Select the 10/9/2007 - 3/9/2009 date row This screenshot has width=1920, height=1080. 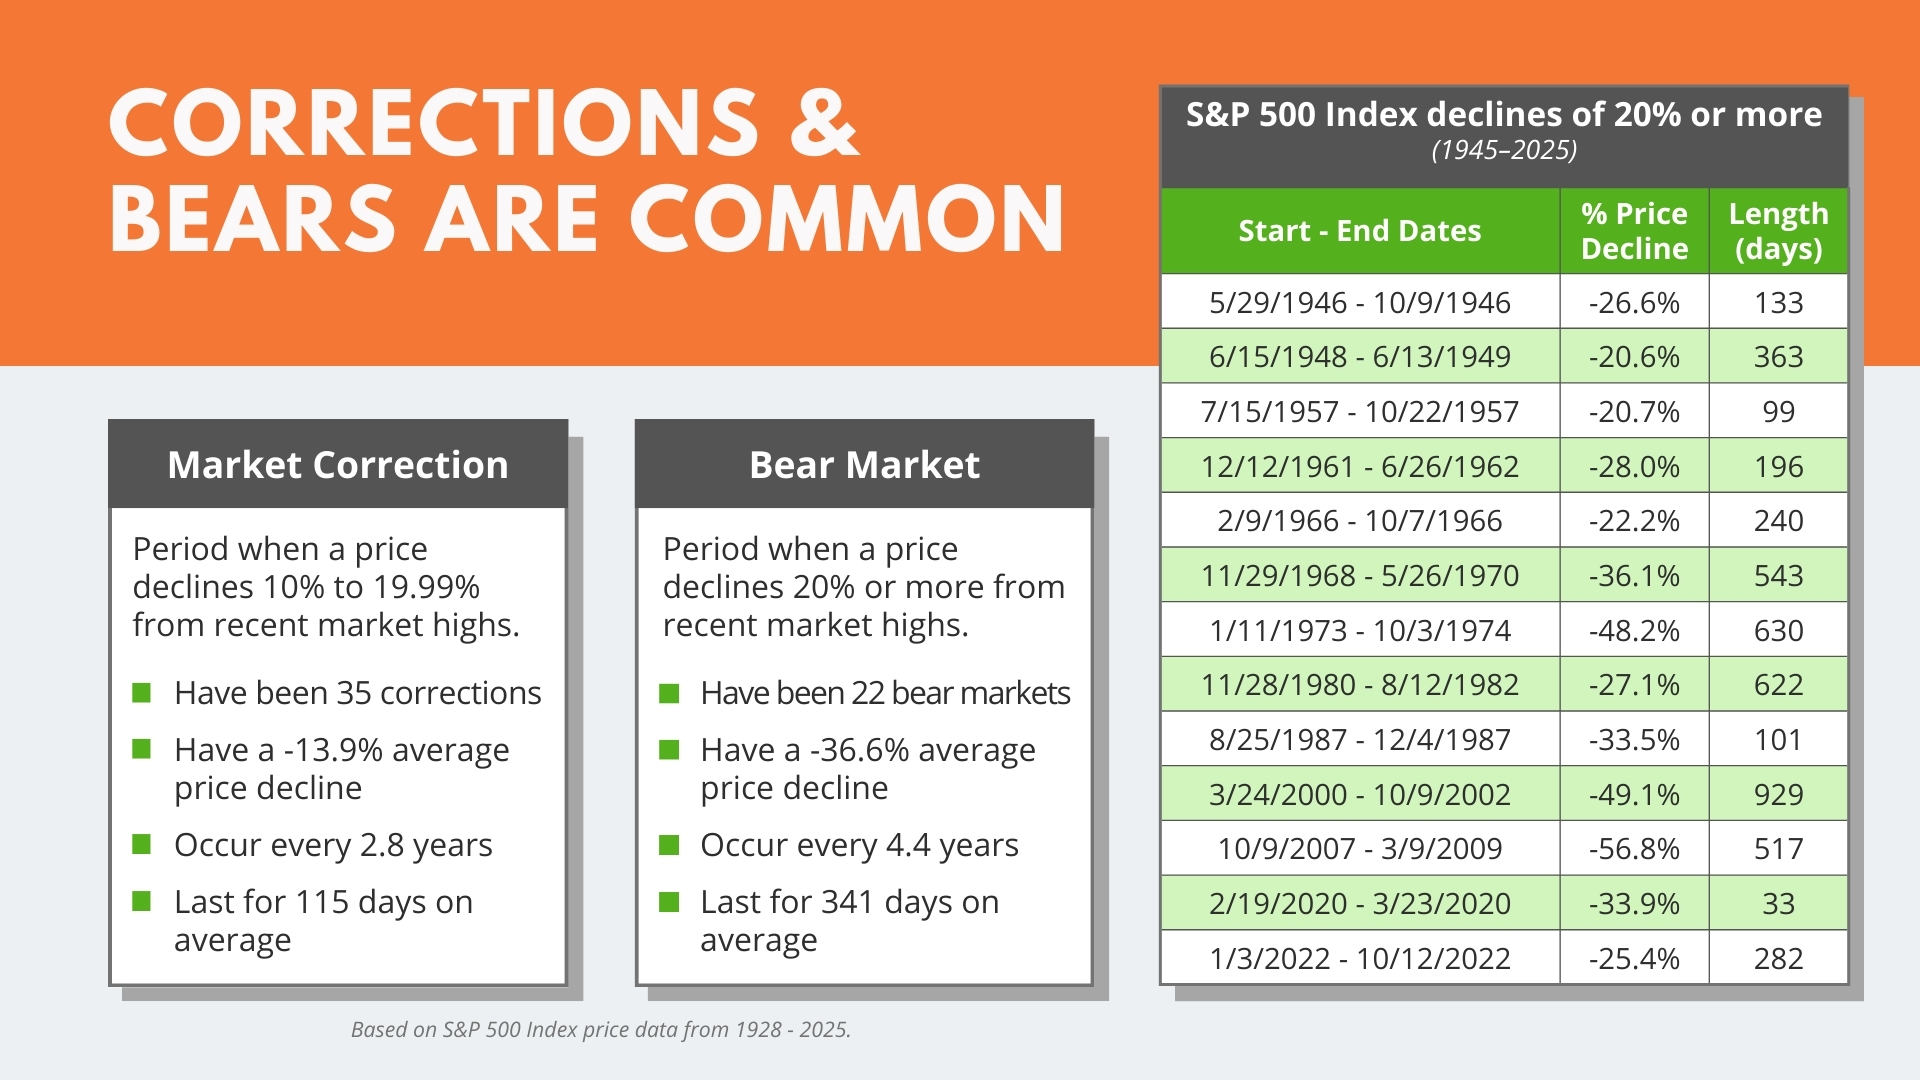(1360, 848)
